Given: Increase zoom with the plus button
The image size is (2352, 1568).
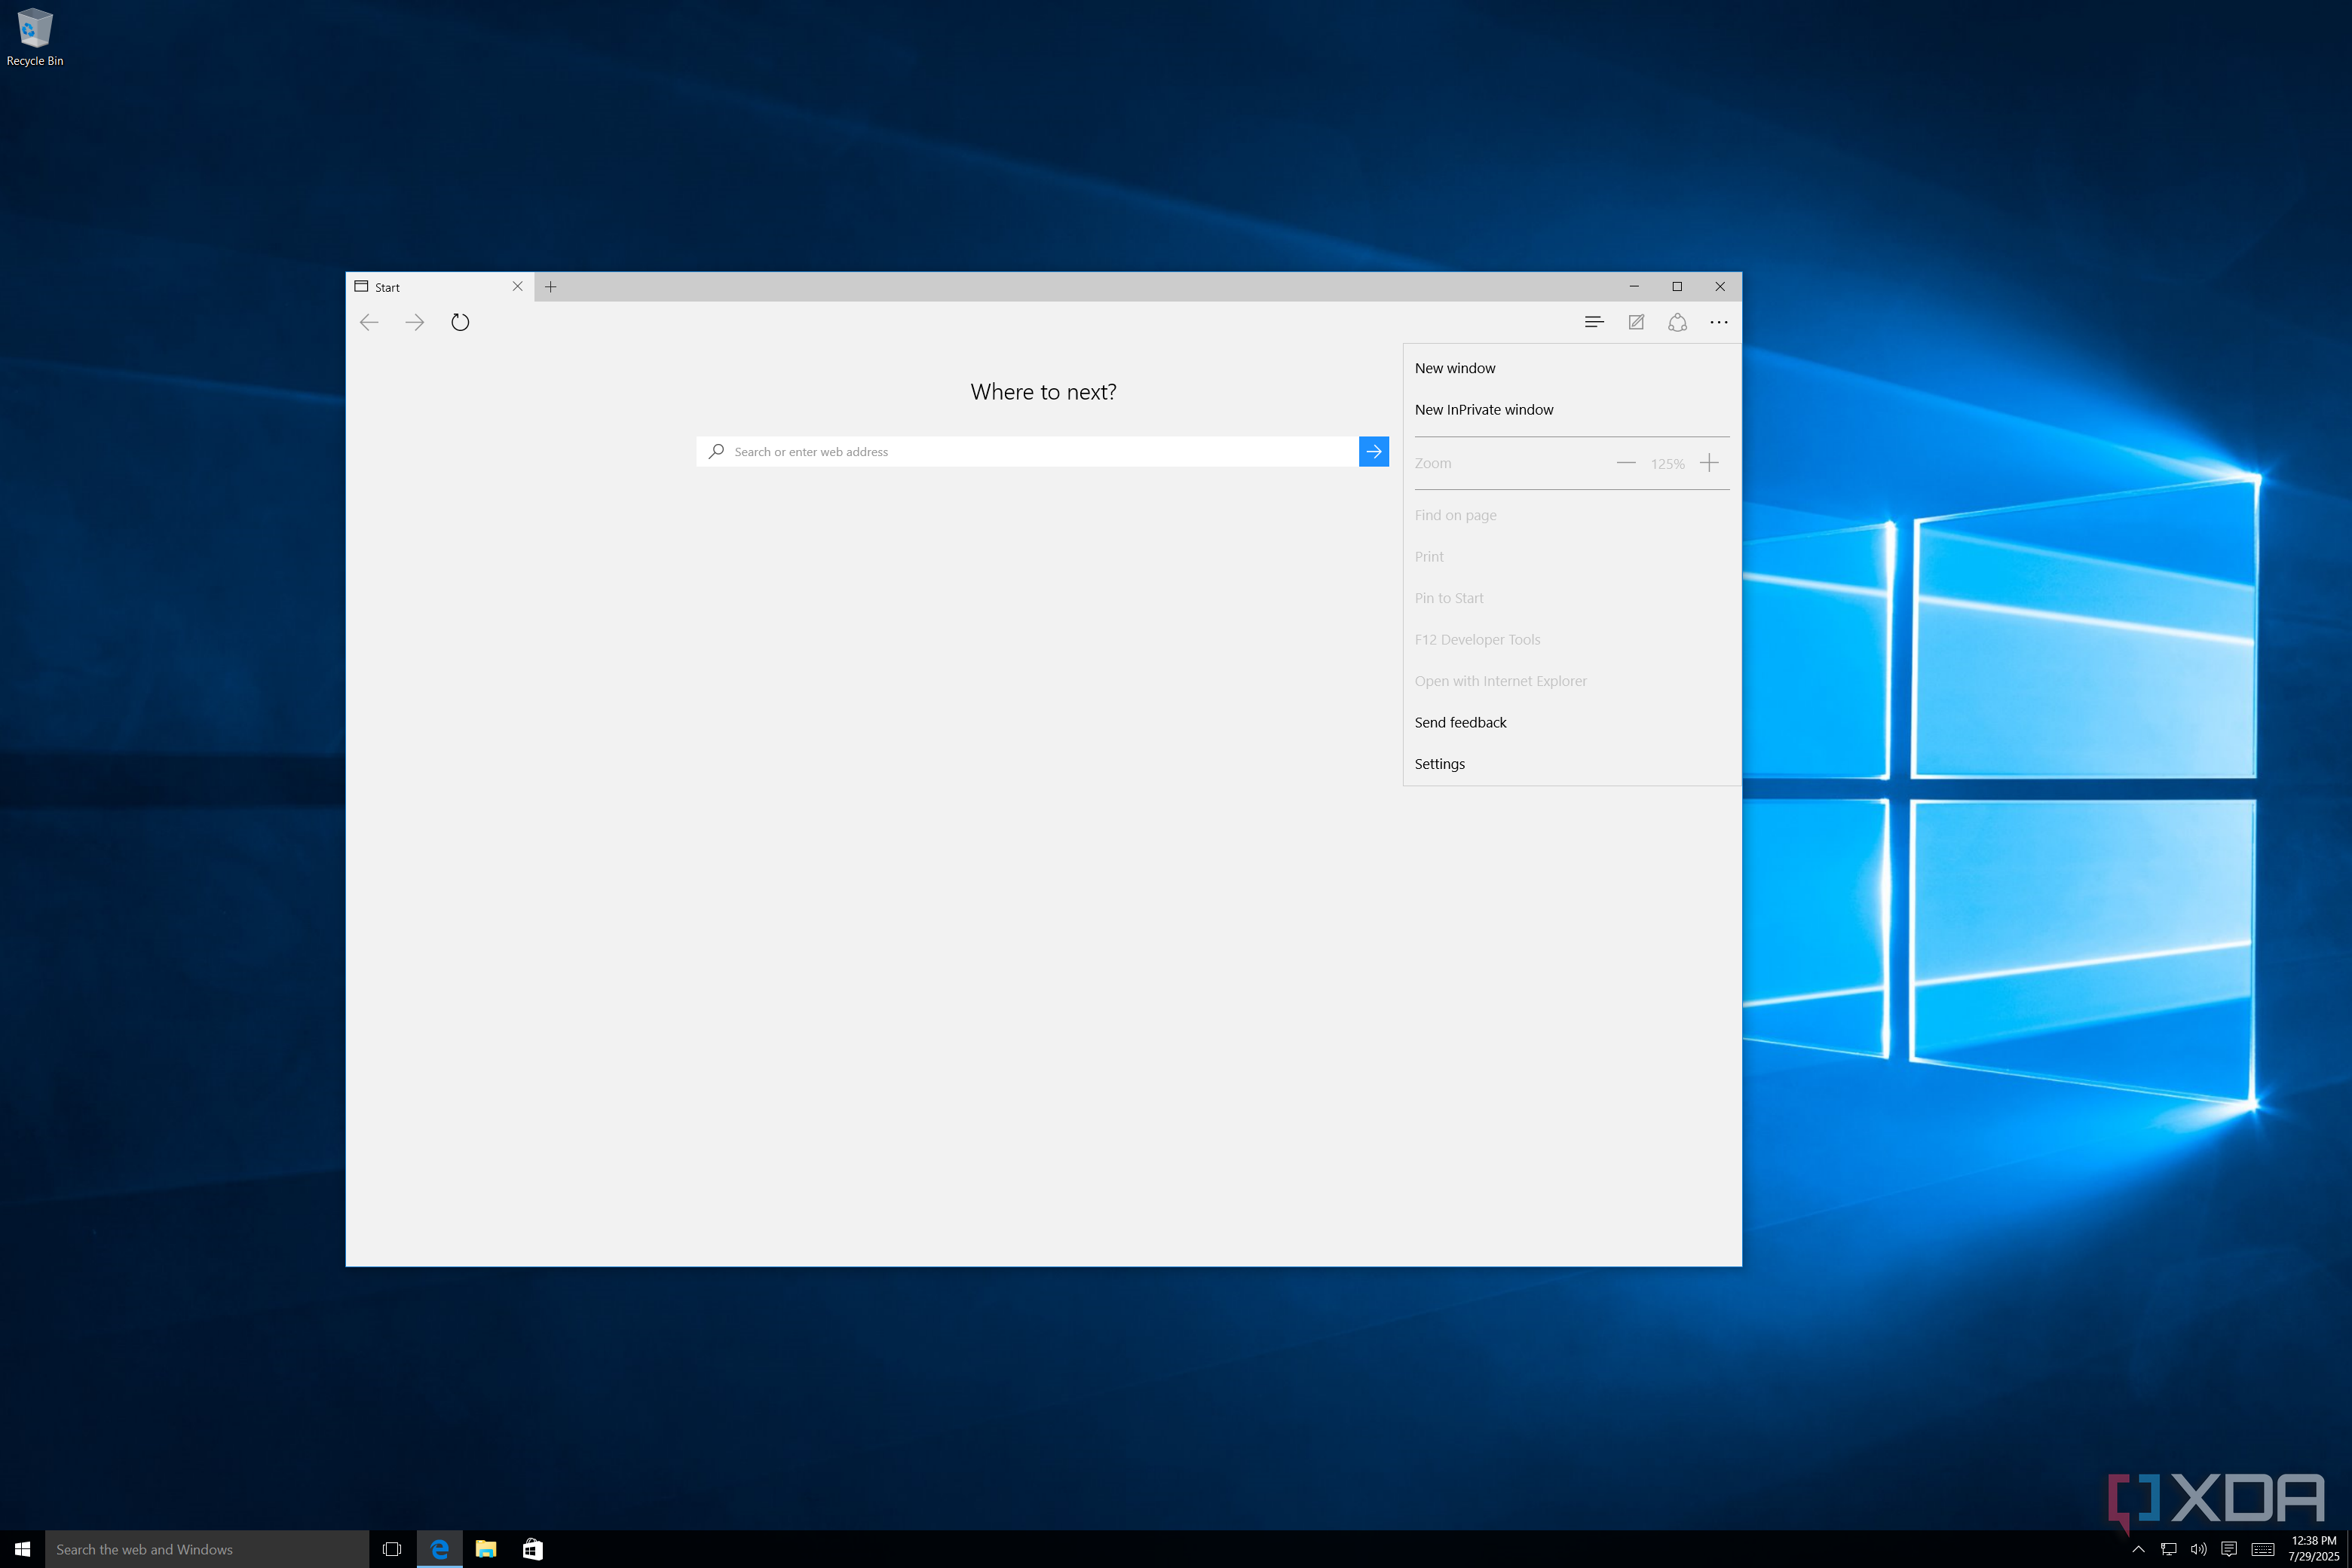Looking at the screenshot, I should (x=1709, y=463).
